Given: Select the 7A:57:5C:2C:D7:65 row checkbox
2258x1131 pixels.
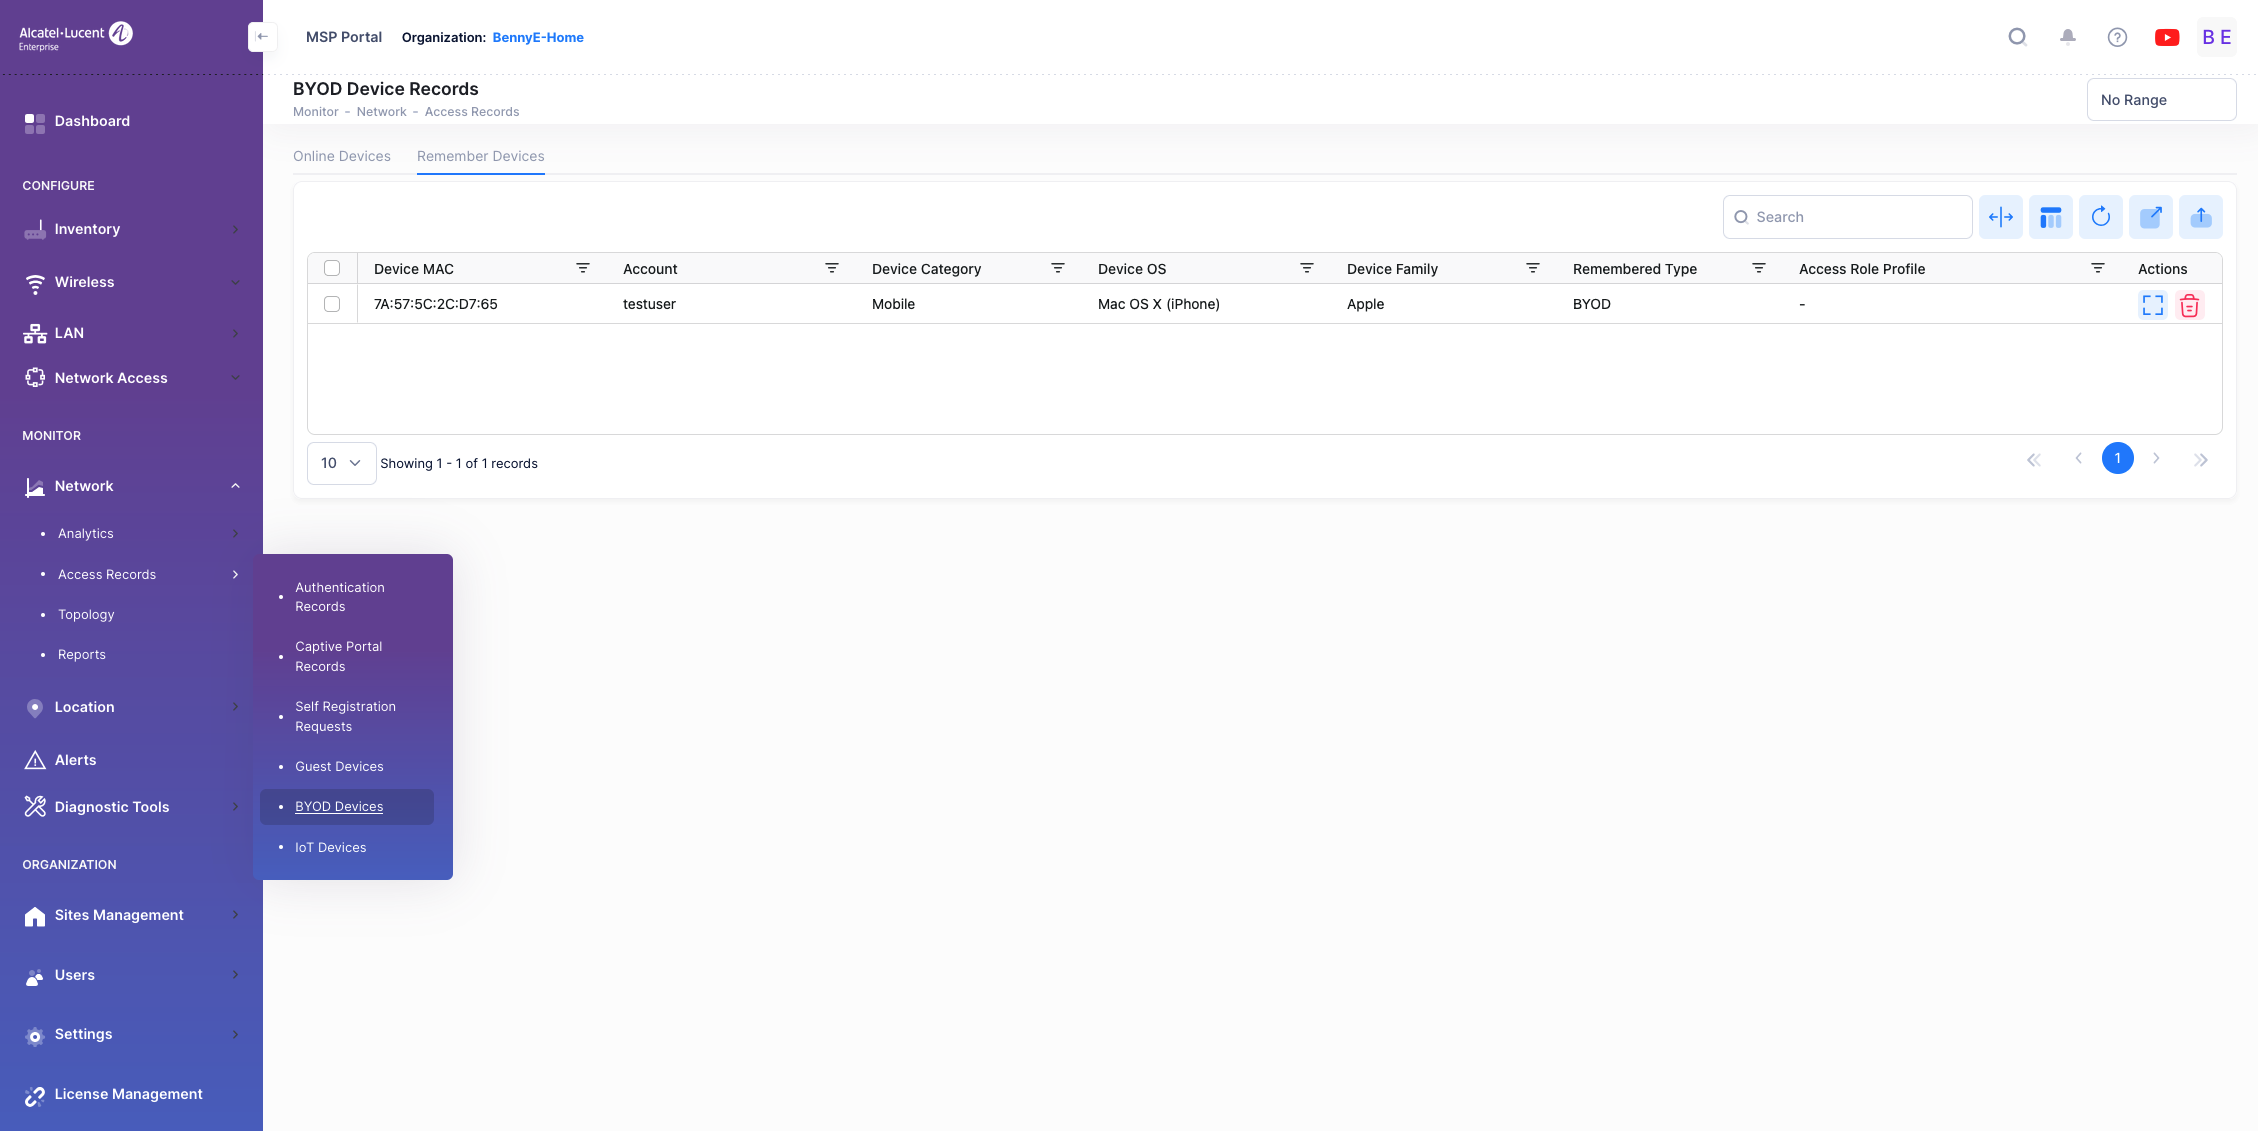Looking at the screenshot, I should click(332, 304).
